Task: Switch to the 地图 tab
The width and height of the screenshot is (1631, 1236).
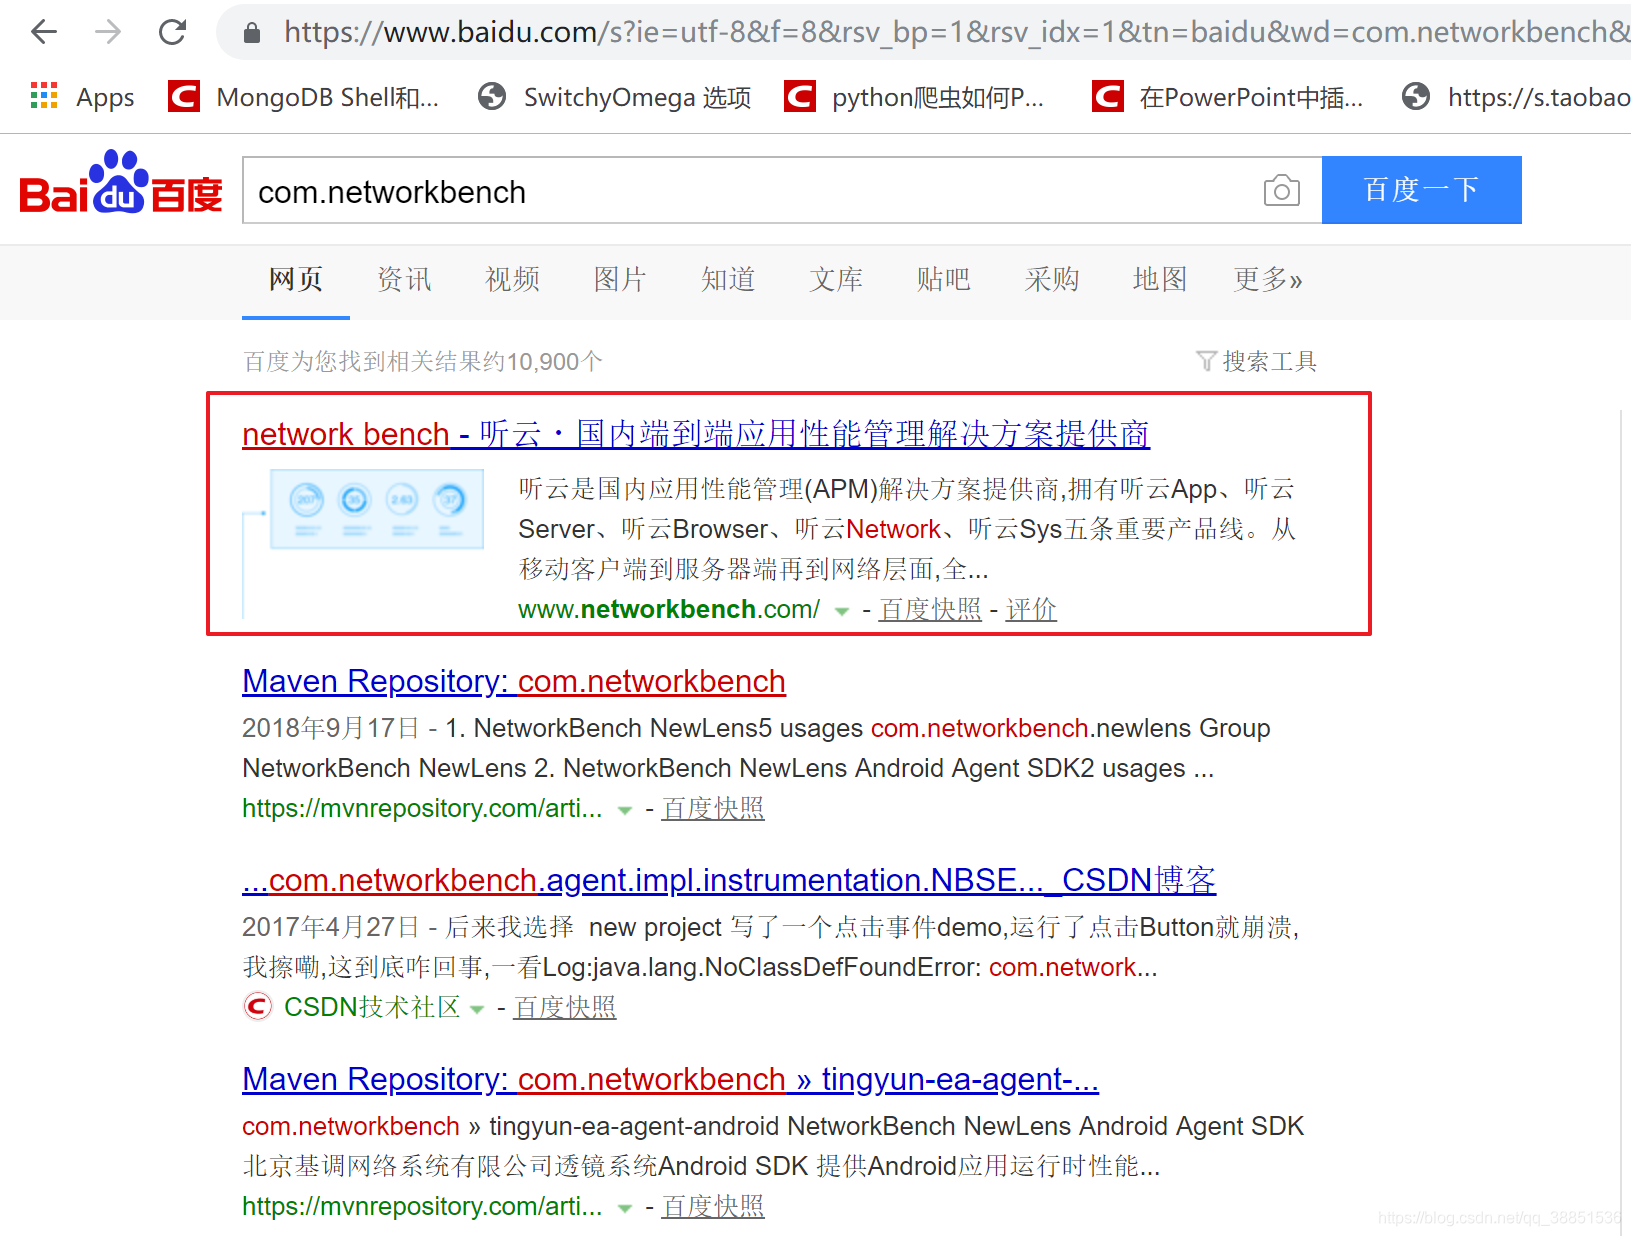Action: tap(1160, 279)
